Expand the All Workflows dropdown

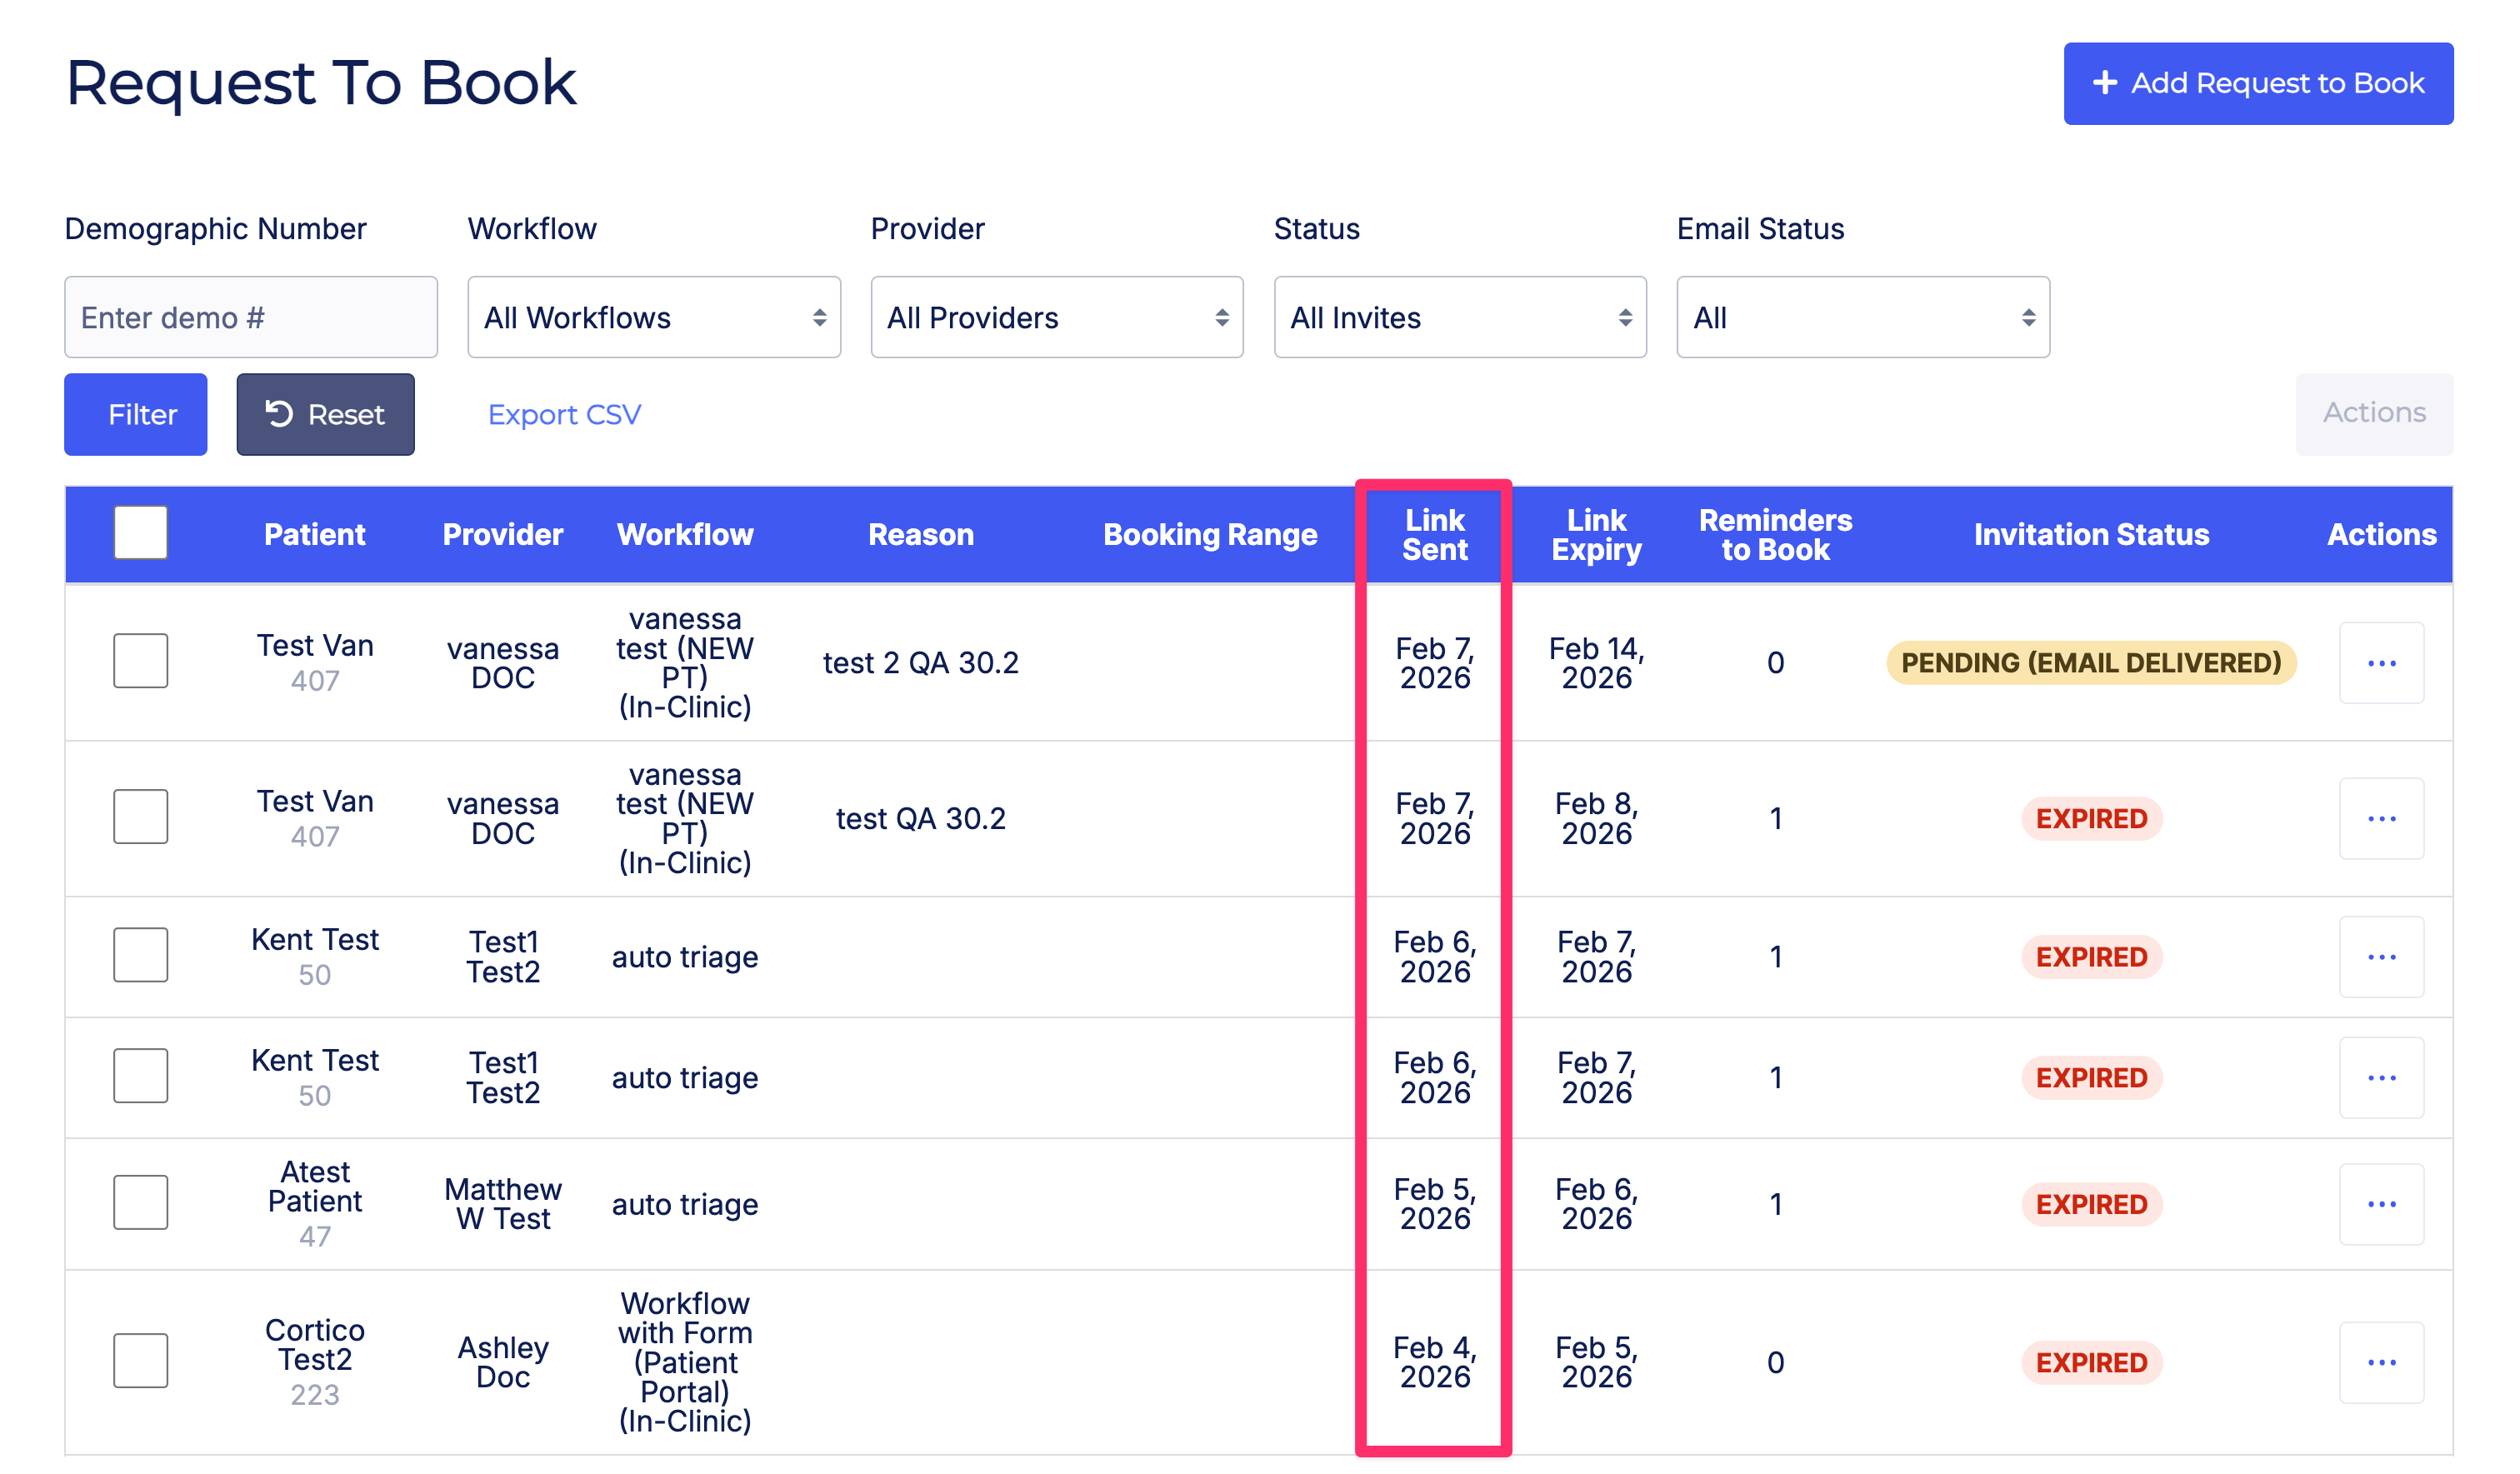point(653,318)
